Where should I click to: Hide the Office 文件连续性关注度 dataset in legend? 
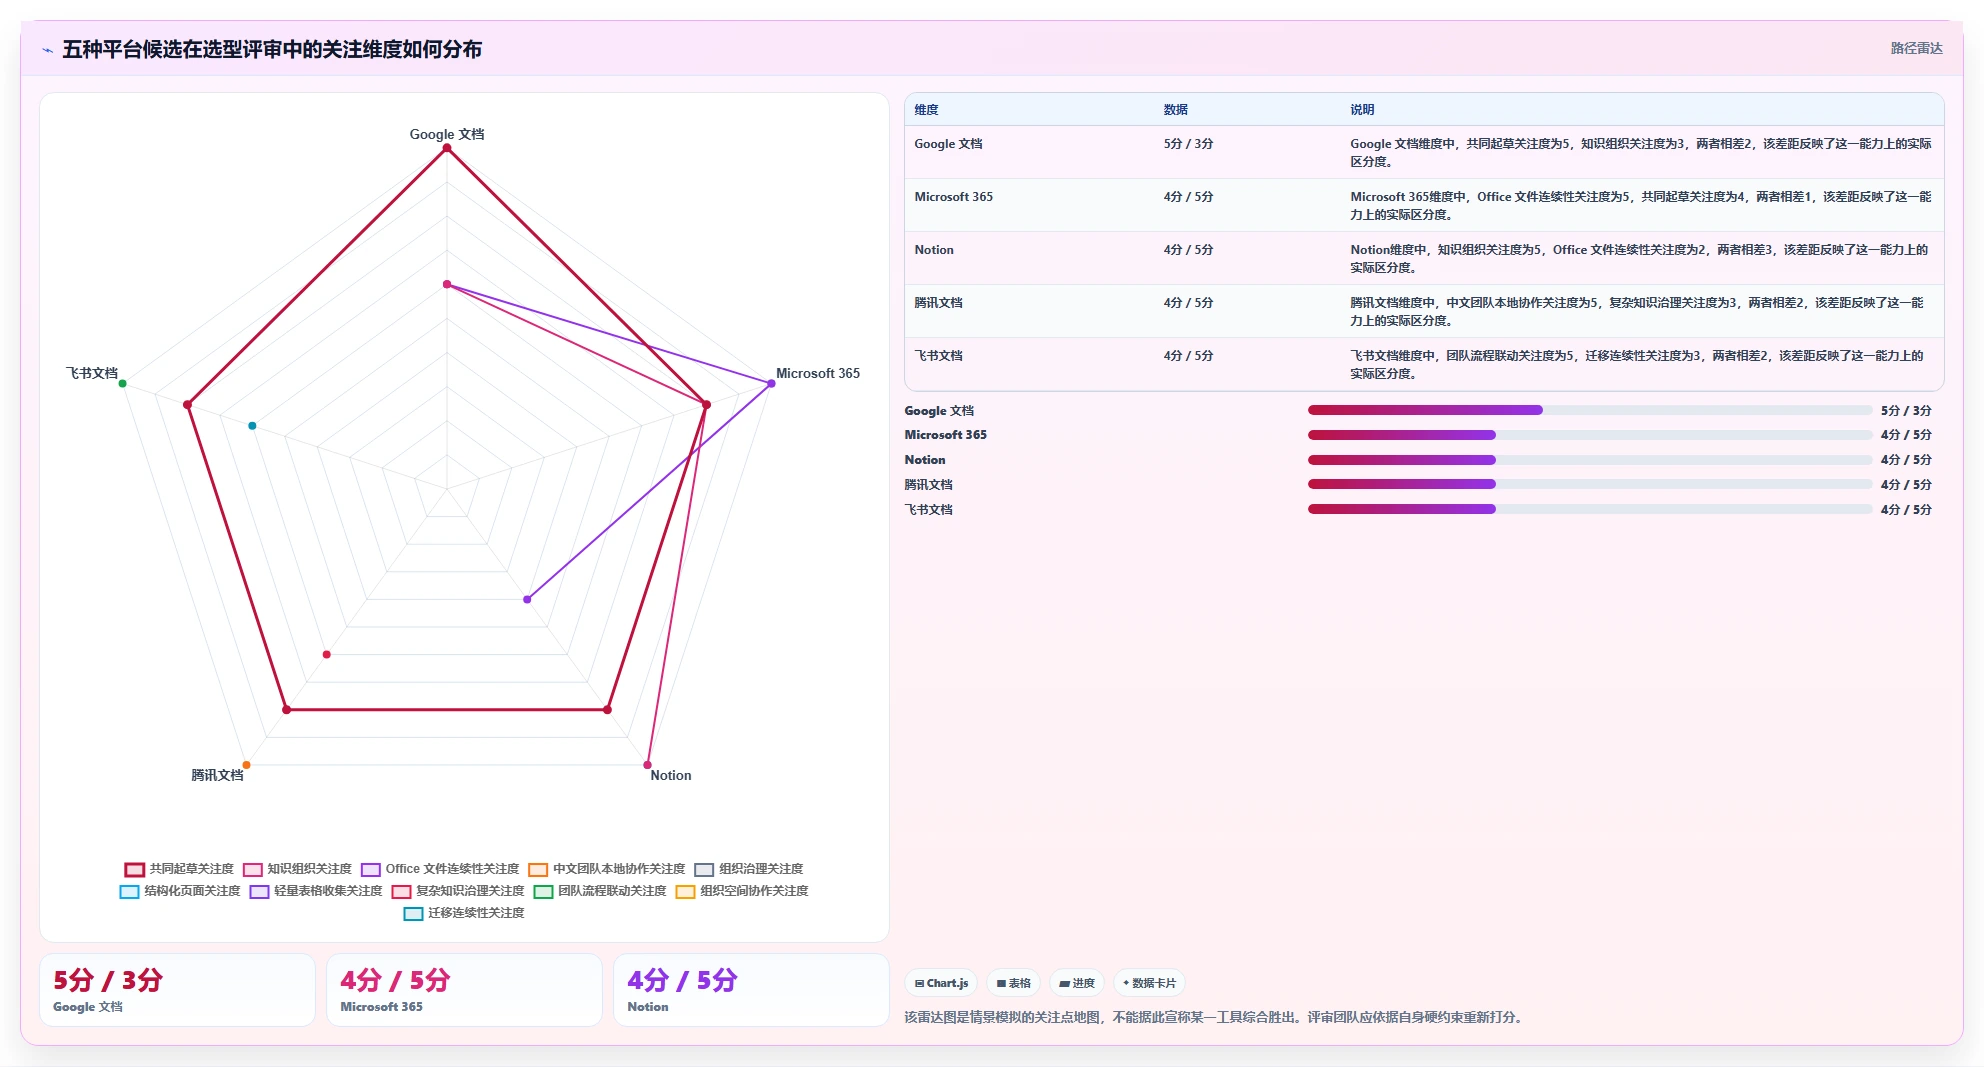pos(440,869)
